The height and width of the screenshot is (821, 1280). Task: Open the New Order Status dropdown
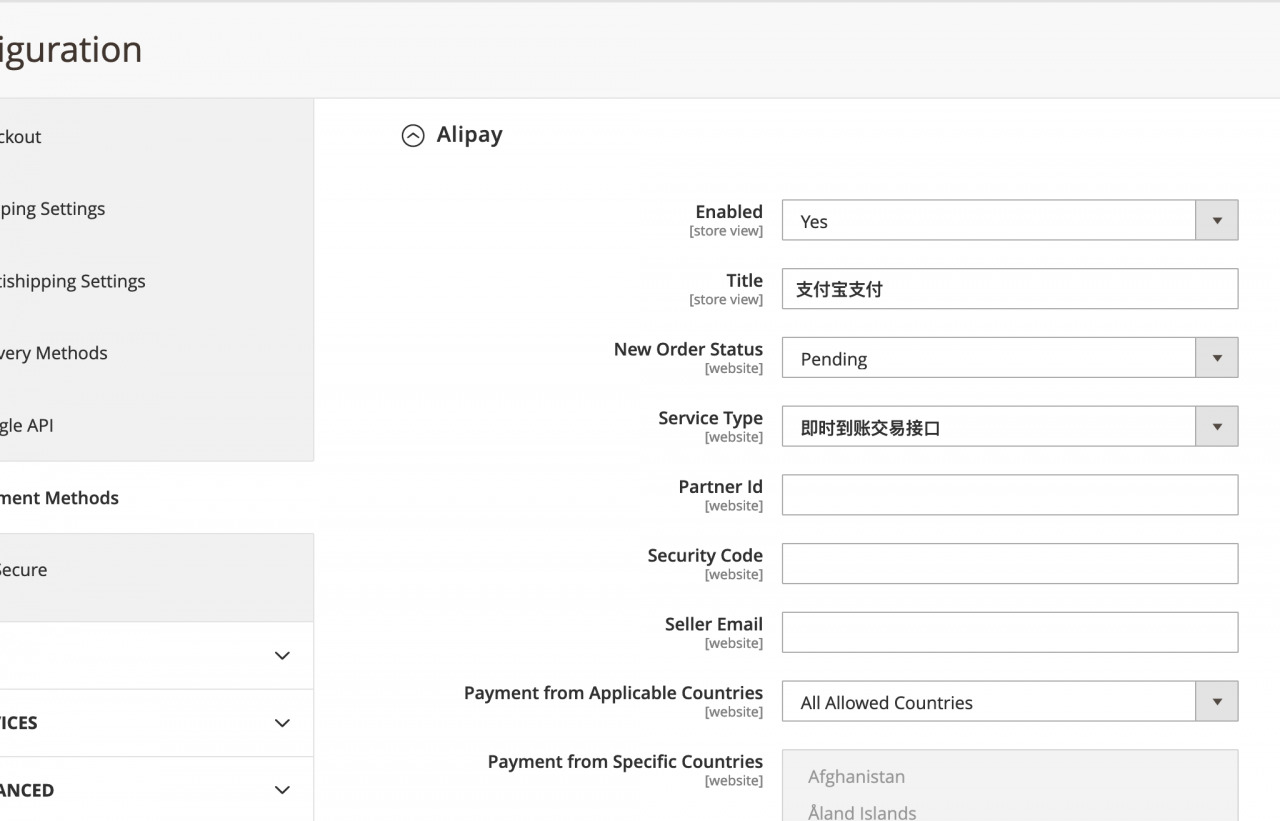click(1009, 358)
